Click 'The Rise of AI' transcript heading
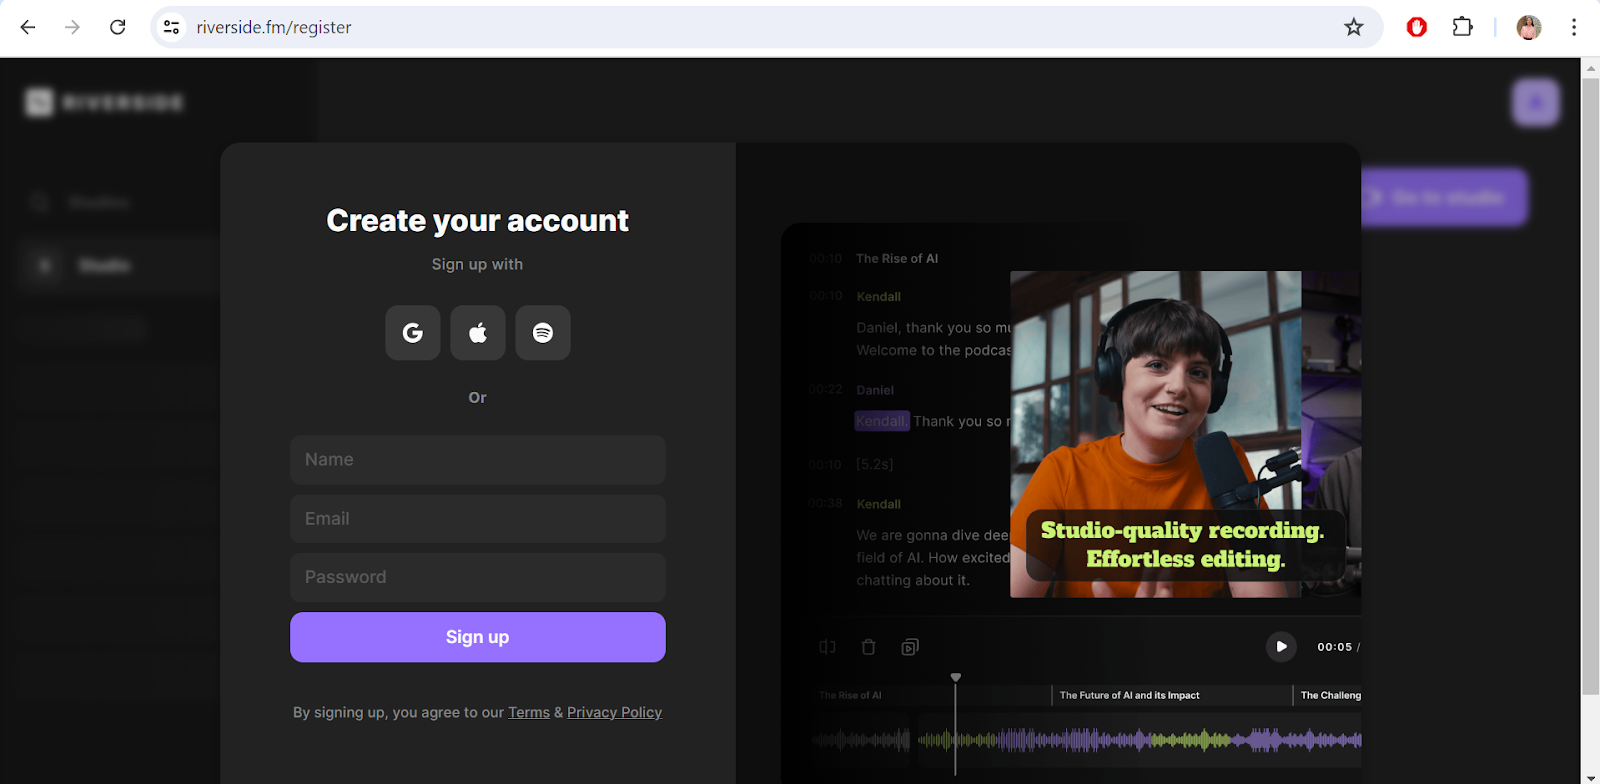This screenshot has width=1600, height=784. 897,258
